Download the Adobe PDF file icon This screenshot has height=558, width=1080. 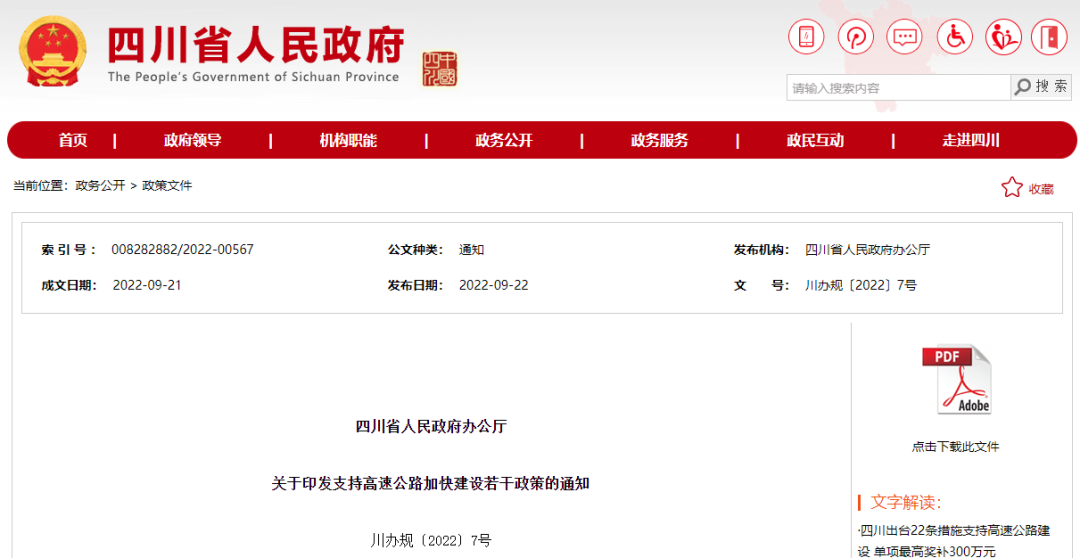coord(956,379)
